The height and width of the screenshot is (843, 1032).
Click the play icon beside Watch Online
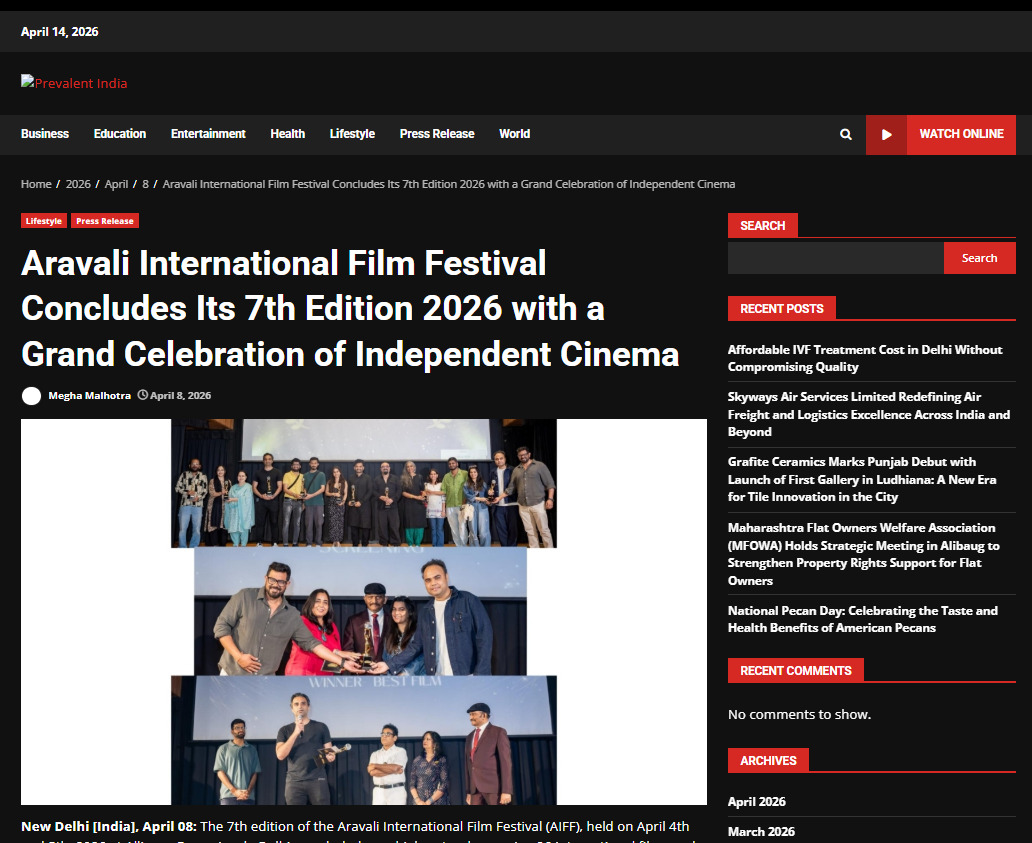[x=886, y=135]
